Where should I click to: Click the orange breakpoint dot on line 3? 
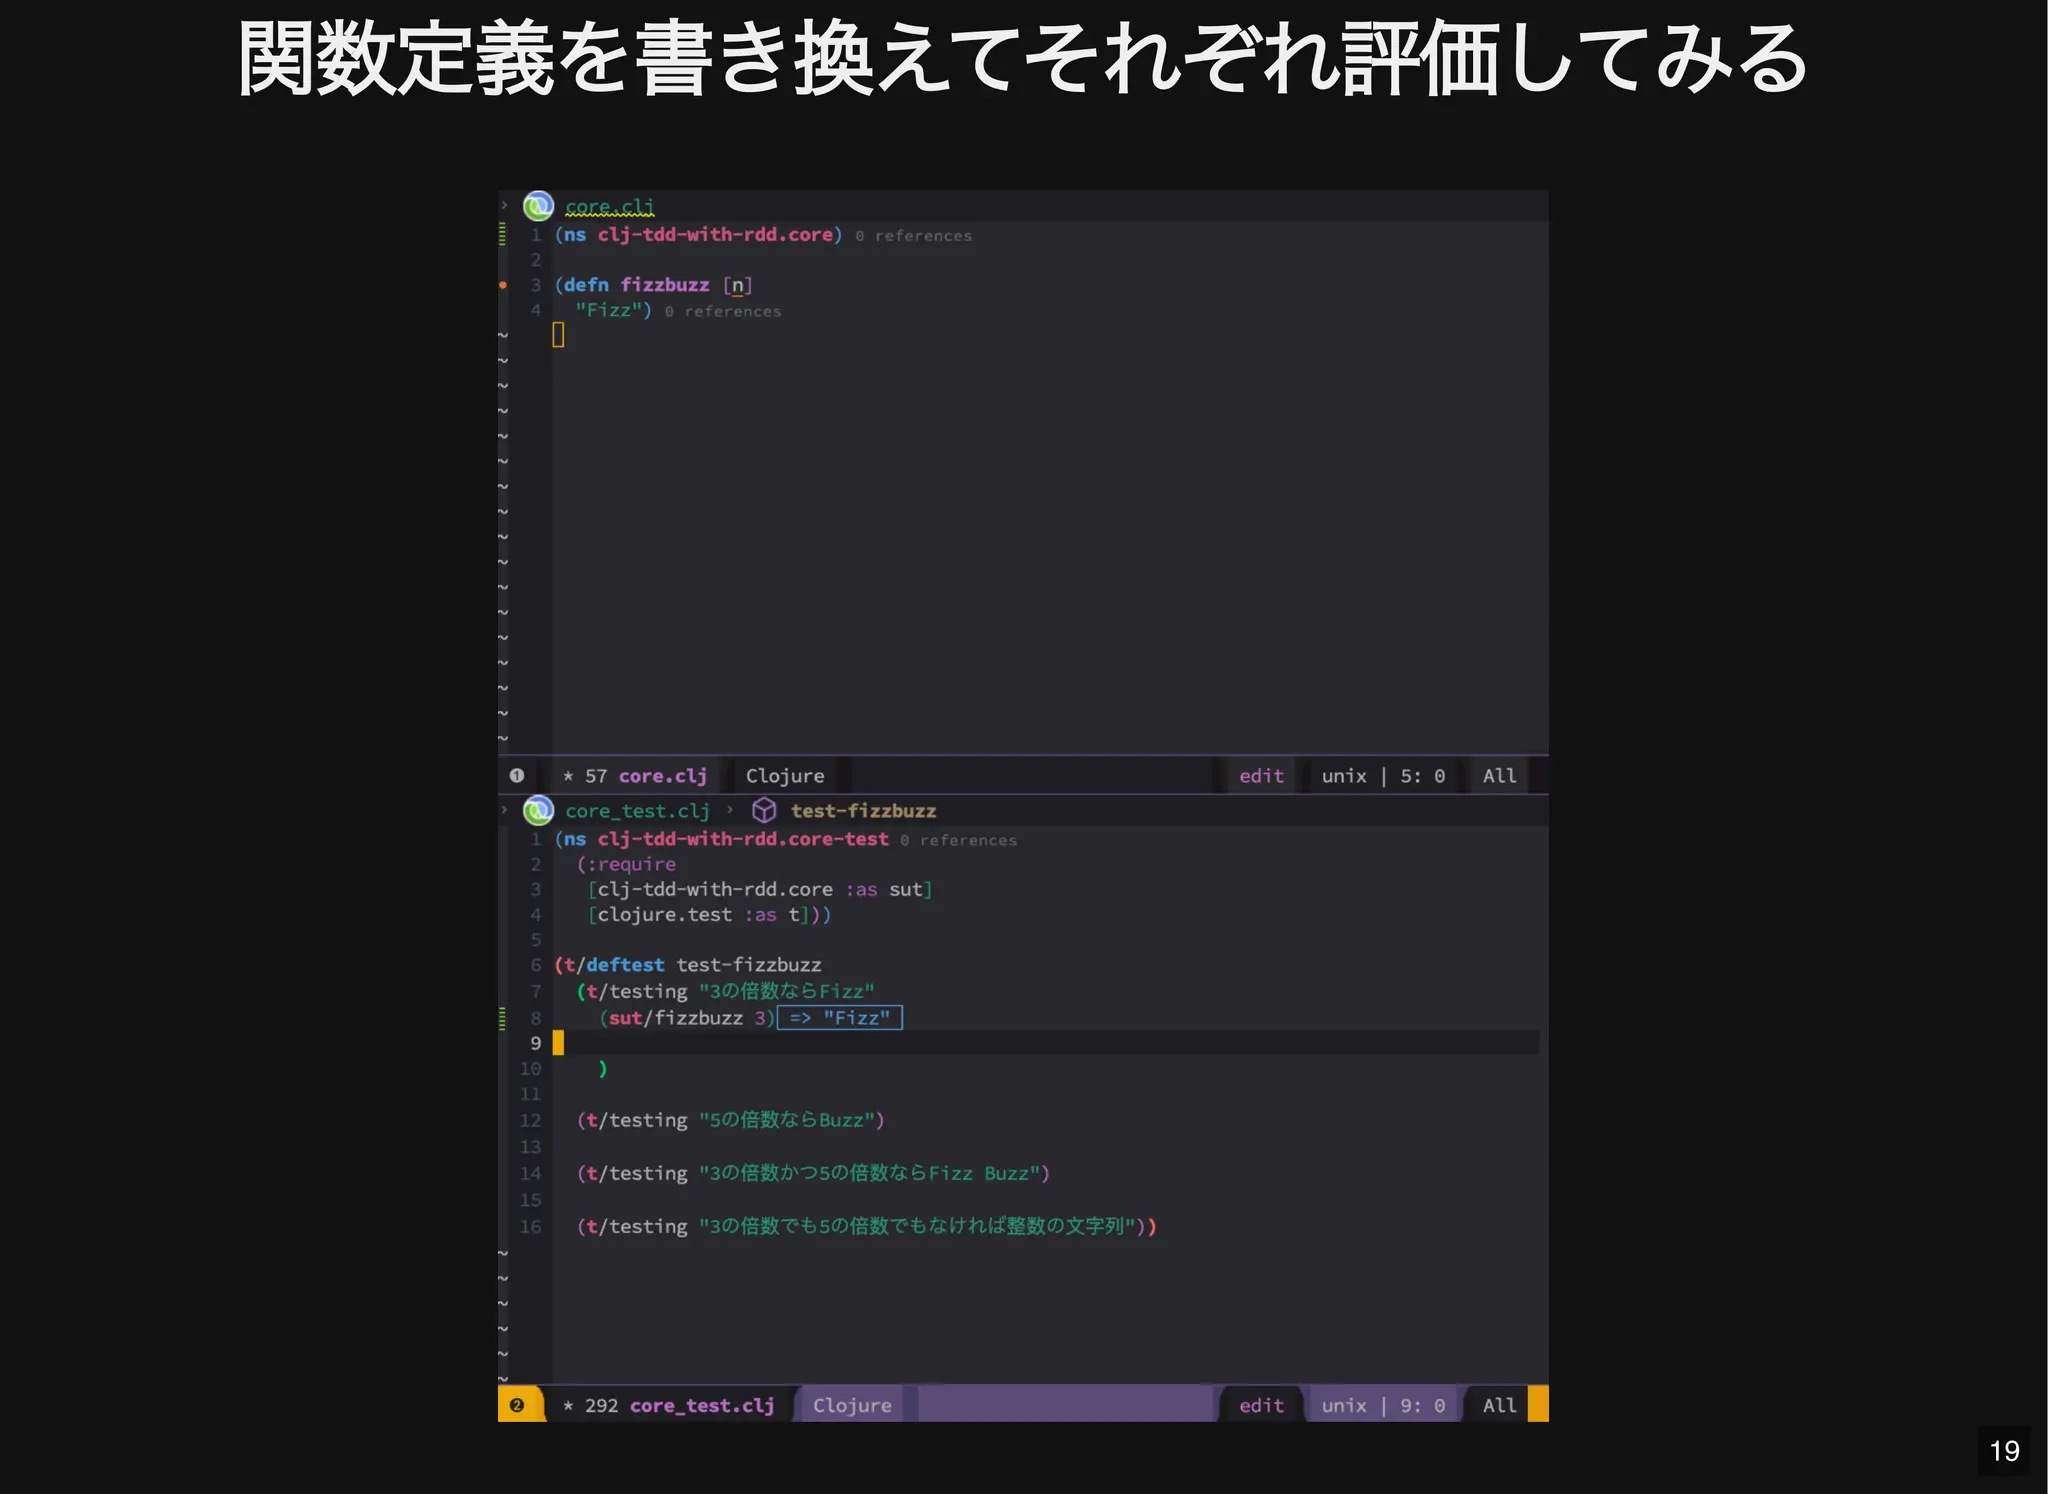coord(503,285)
